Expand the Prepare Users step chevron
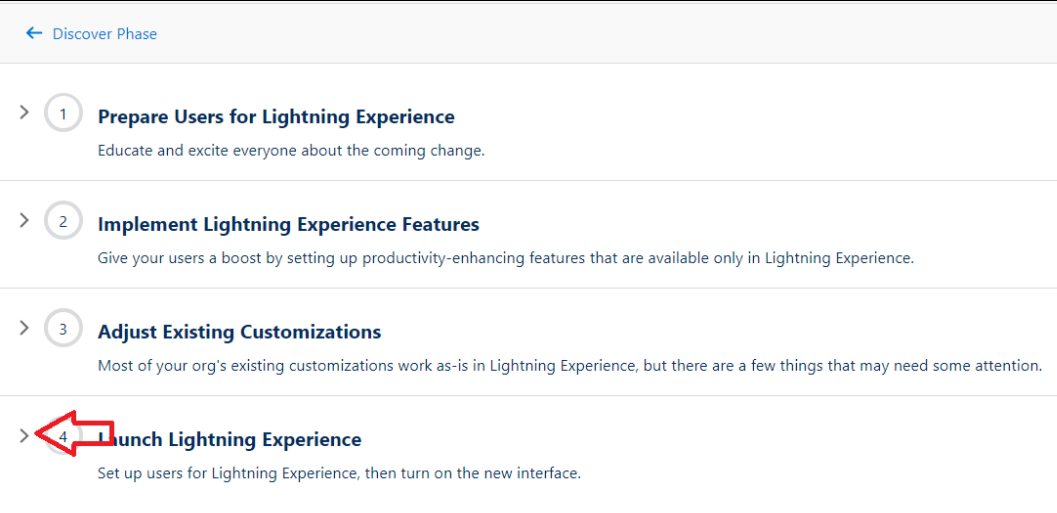Viewport: 1057px width, 513px height. coord(25,113)
